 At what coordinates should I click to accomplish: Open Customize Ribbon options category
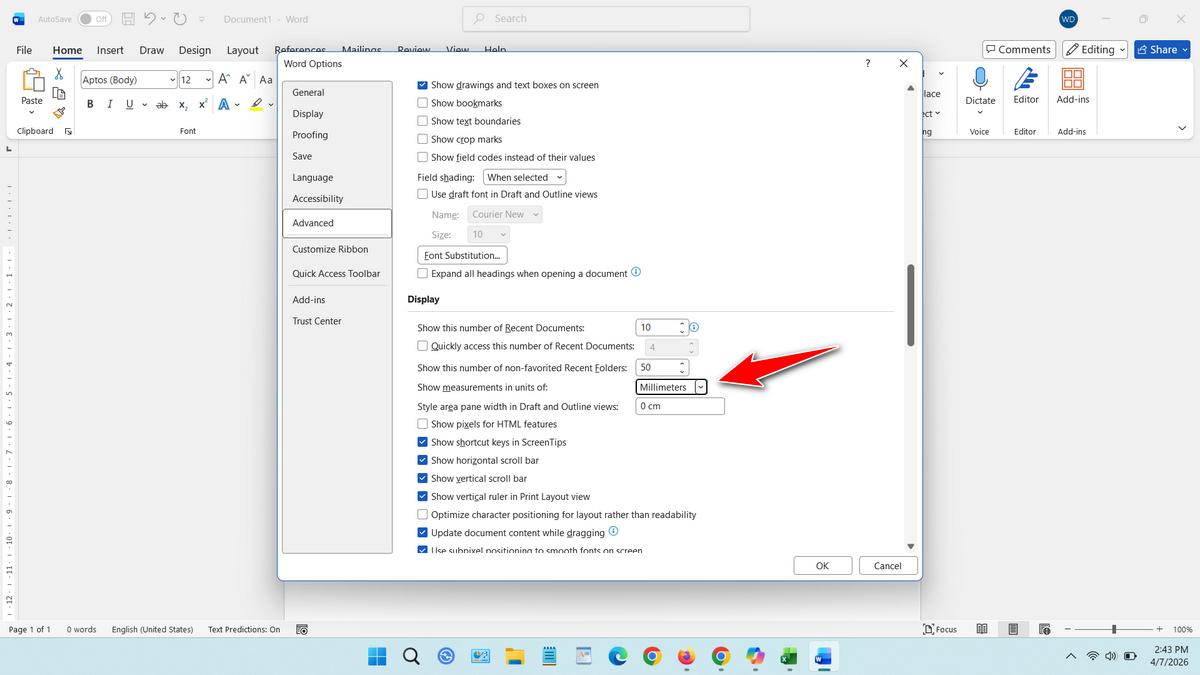(x=330, y=249)
